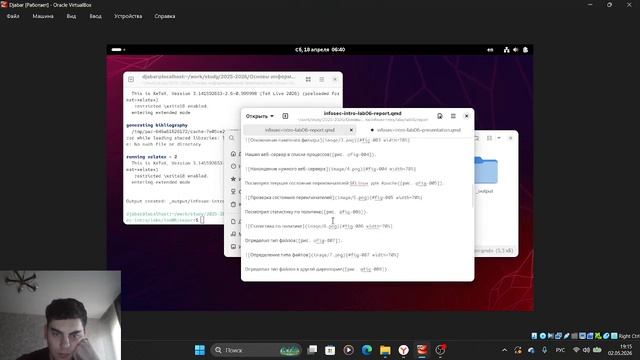Click the network icon in GNOME top bar
The height and width of the screenshot is (360, 640).
point(507,50)
